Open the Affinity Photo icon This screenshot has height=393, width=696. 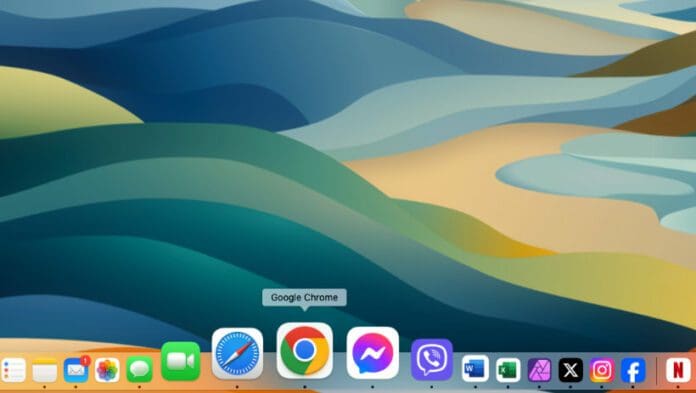(539, 370)
